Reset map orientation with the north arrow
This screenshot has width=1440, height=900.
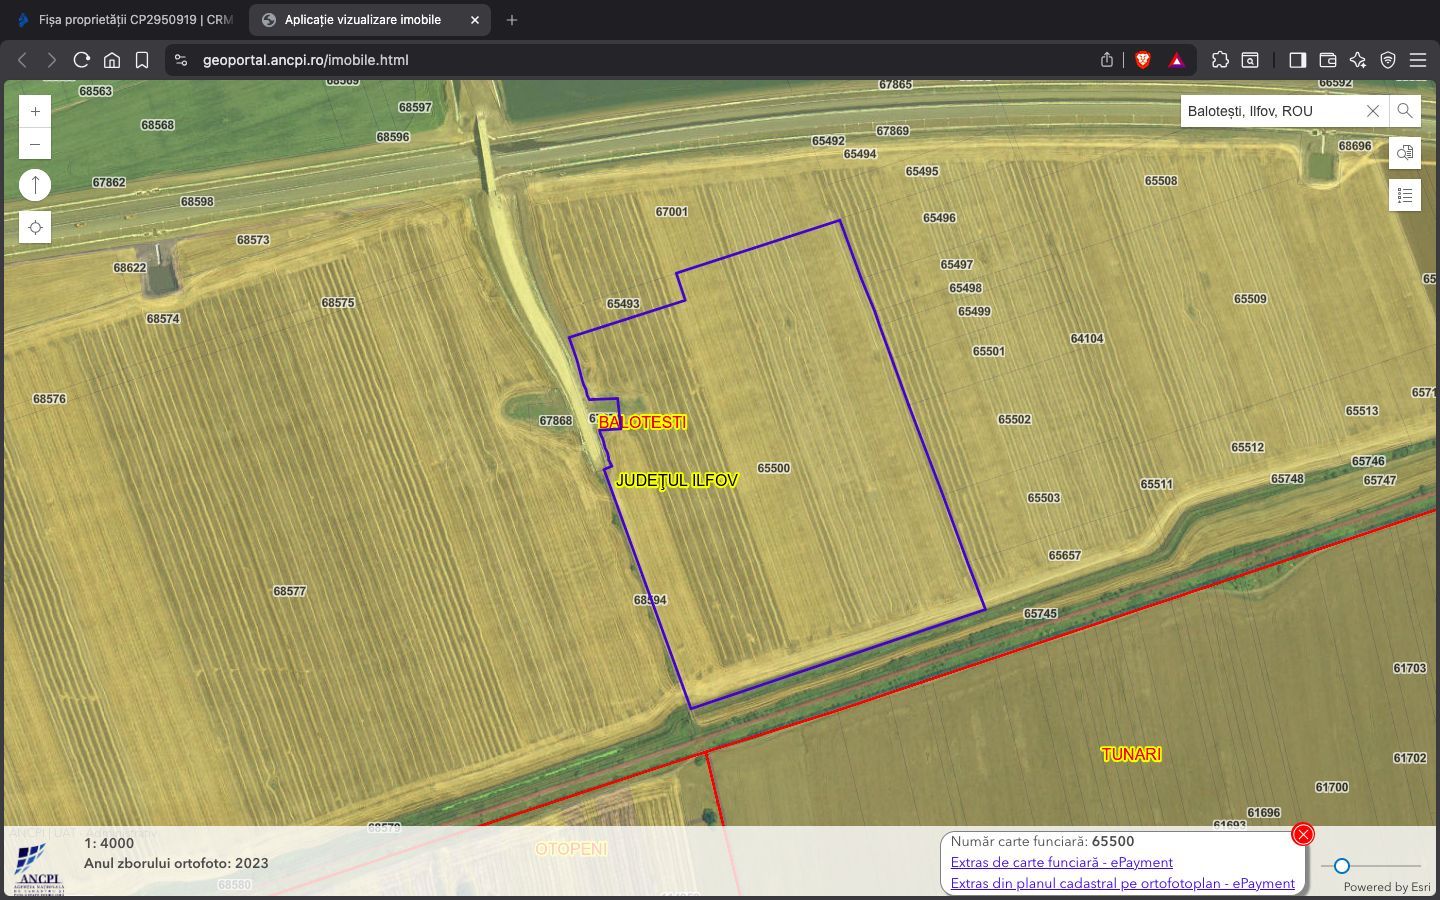(x=35, y=184)
